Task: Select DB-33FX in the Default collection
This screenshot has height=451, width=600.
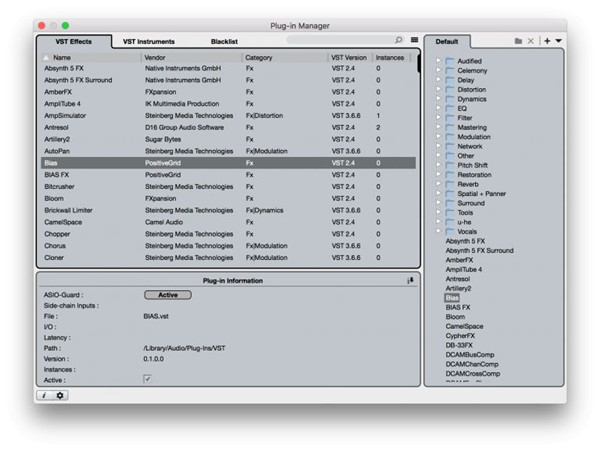Action: tap(459, 345)
